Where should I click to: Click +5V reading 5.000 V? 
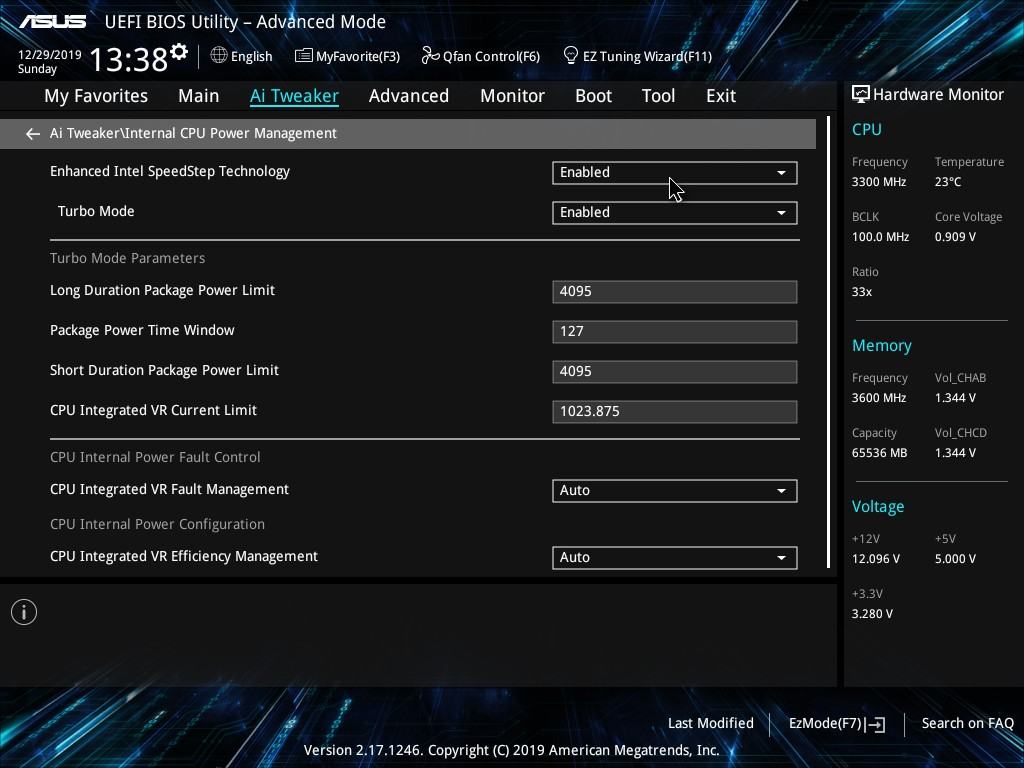pyautogui.click(x=955, y=559)
